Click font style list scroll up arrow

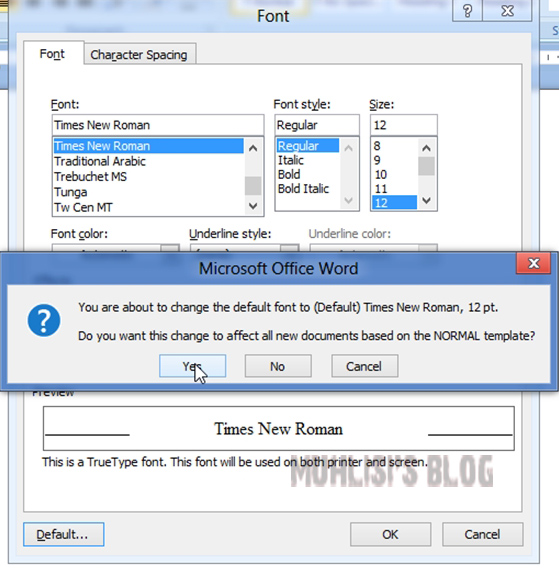tap(349, 148)
